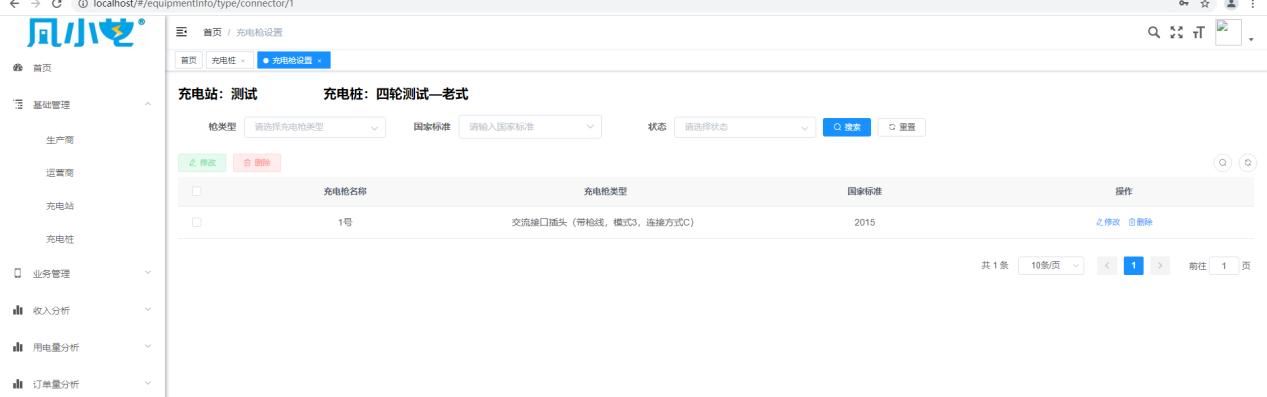Viewport: 1267px width, 397px height.
Task: Click the browser address bar
Action: [x=620, y=5]
